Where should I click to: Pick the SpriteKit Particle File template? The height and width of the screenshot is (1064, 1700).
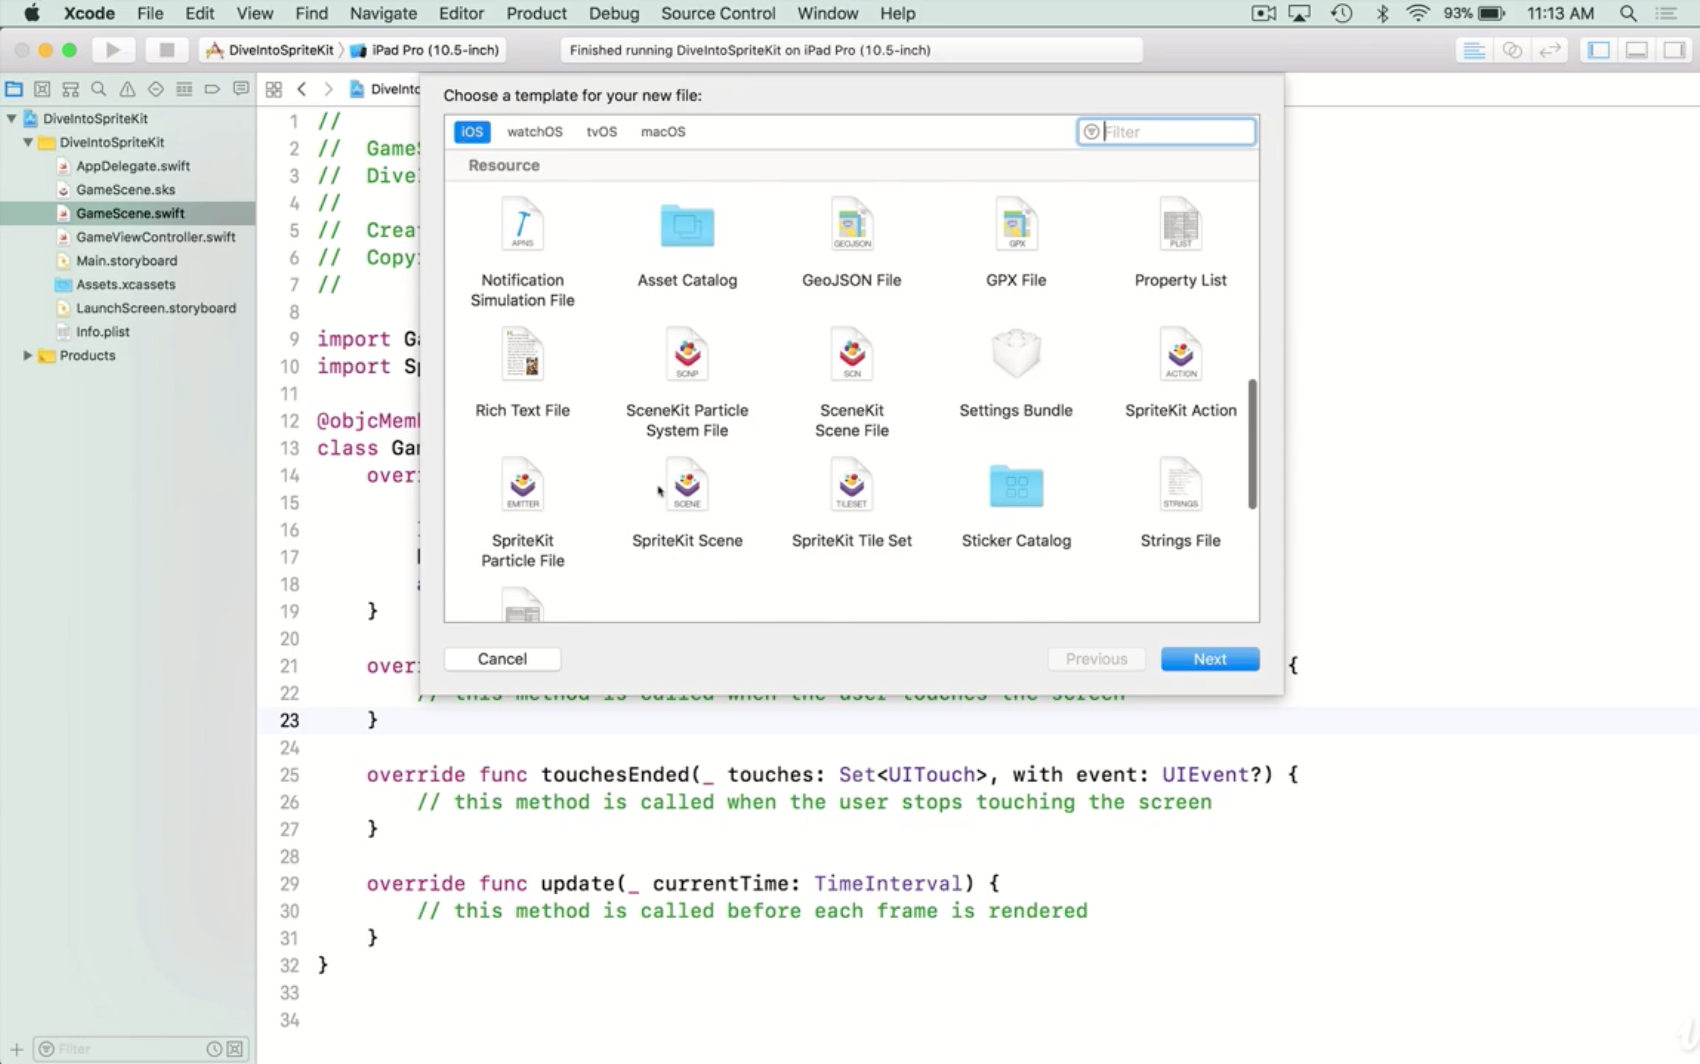coord(522,512)
